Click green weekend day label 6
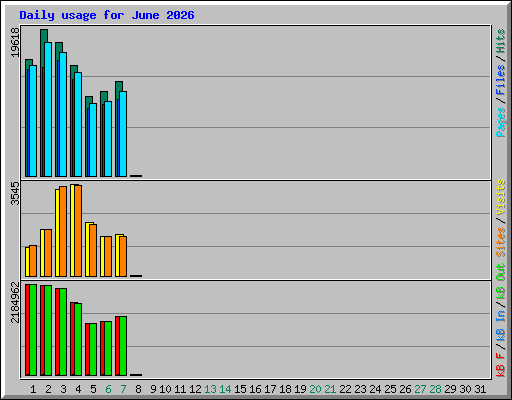512x400 pixels. click(108, 389)
